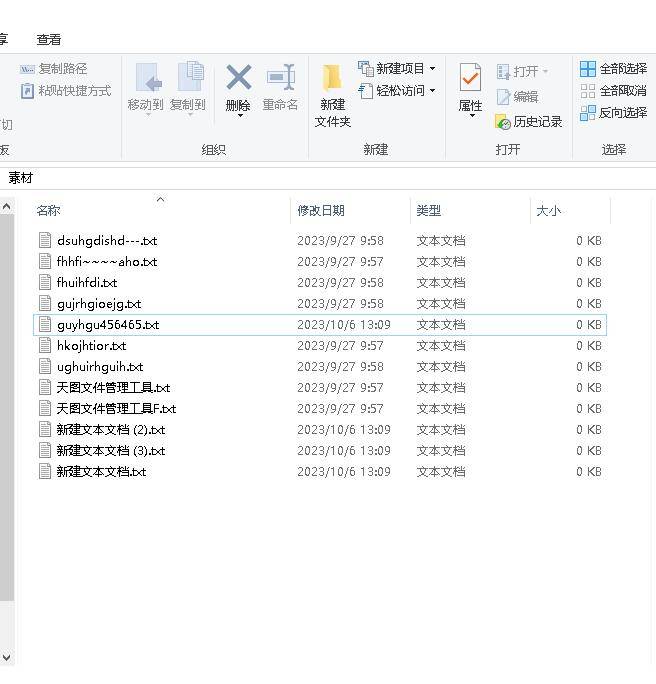Click the 复制路径 copy path icon
The image size is (656, 684).
[x=27, y=69]
